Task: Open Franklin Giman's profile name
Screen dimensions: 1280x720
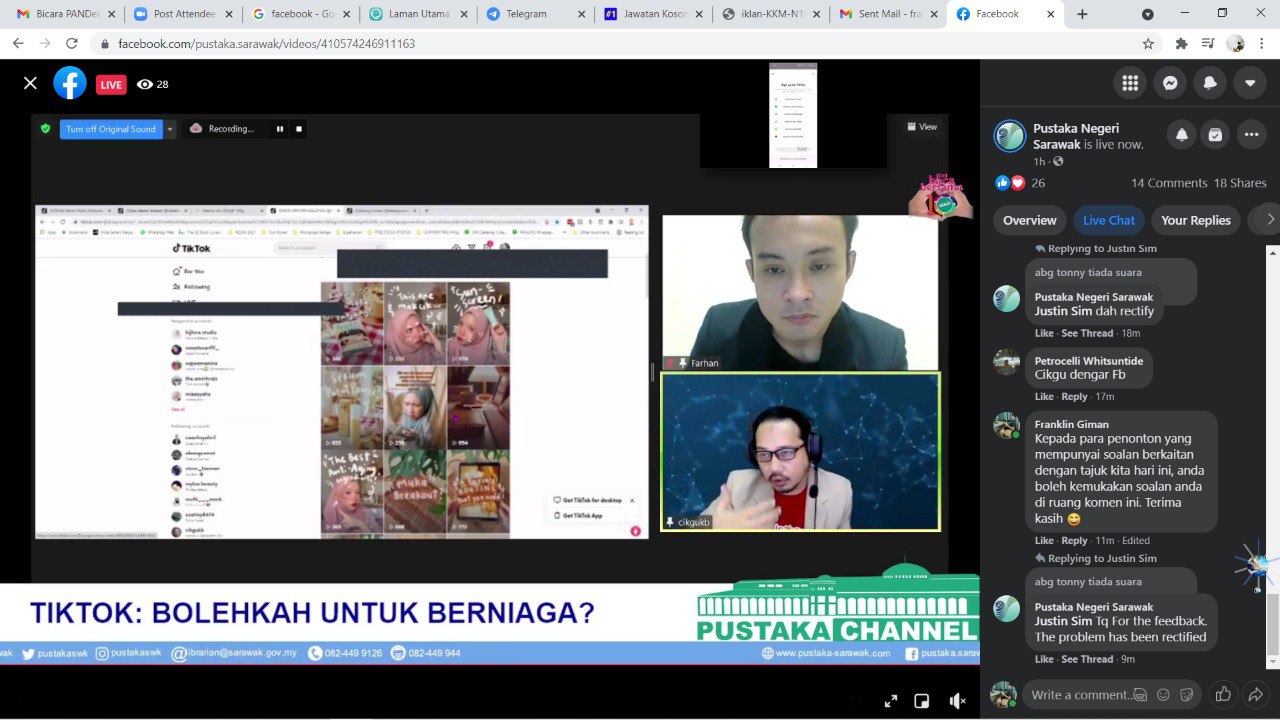Action: click(x=1071, y=424)
